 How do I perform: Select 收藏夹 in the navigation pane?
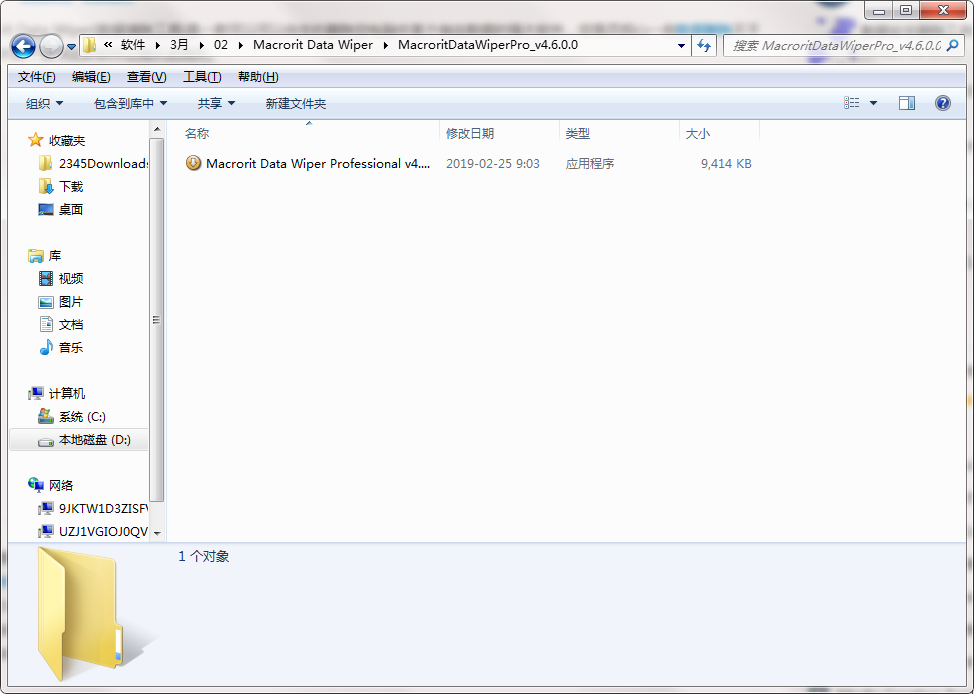click(x=67, y=141)
